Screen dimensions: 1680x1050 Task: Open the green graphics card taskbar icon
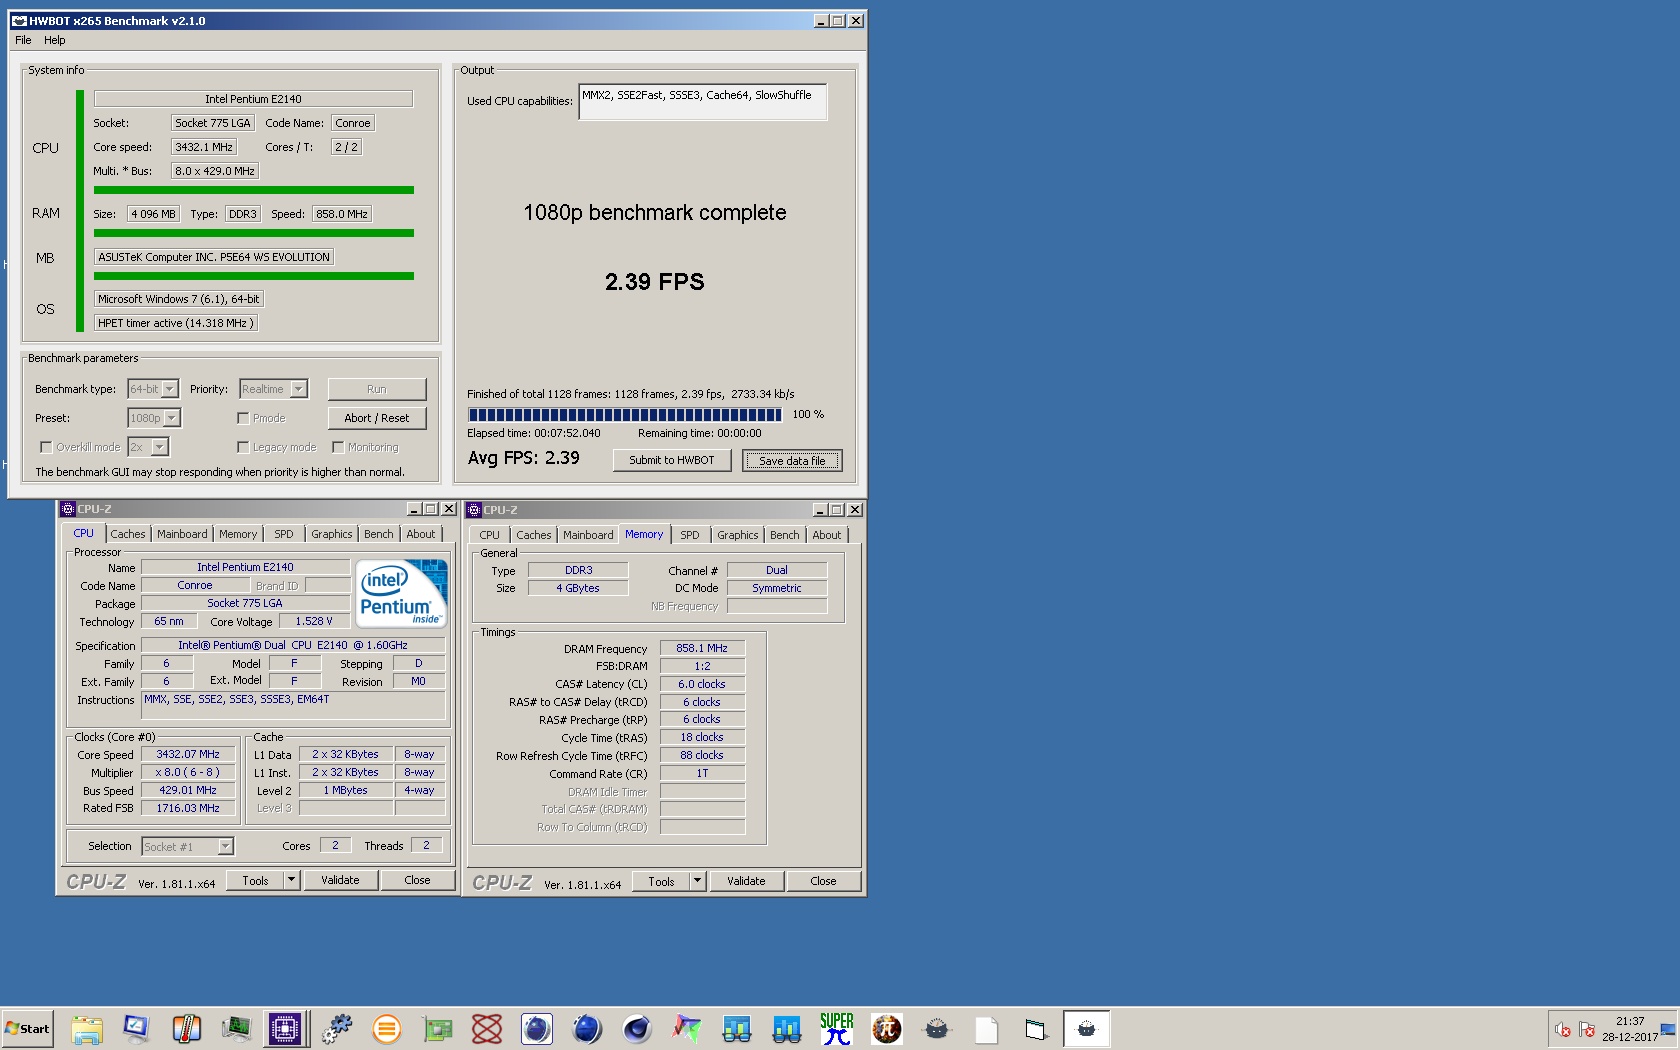[x=437, y=1028]
